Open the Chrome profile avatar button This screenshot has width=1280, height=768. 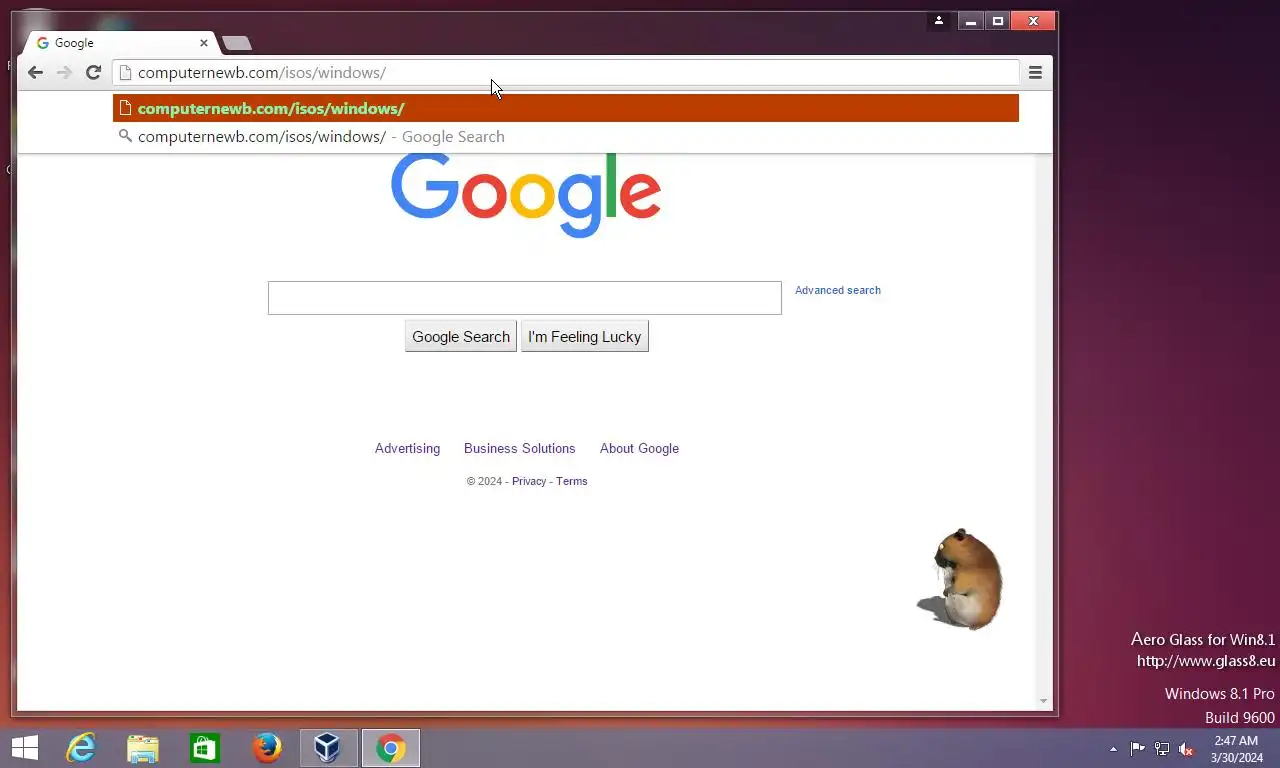point(938,21)
